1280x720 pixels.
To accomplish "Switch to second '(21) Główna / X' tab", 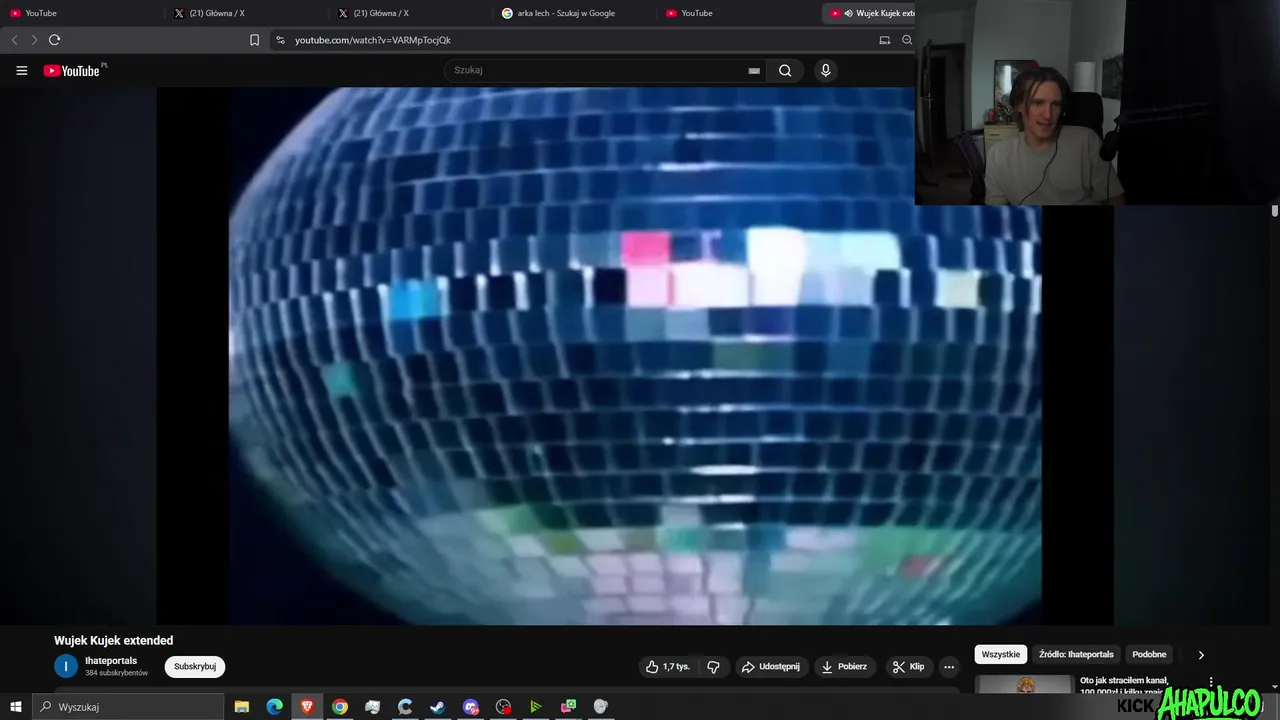I will [410, 13].
